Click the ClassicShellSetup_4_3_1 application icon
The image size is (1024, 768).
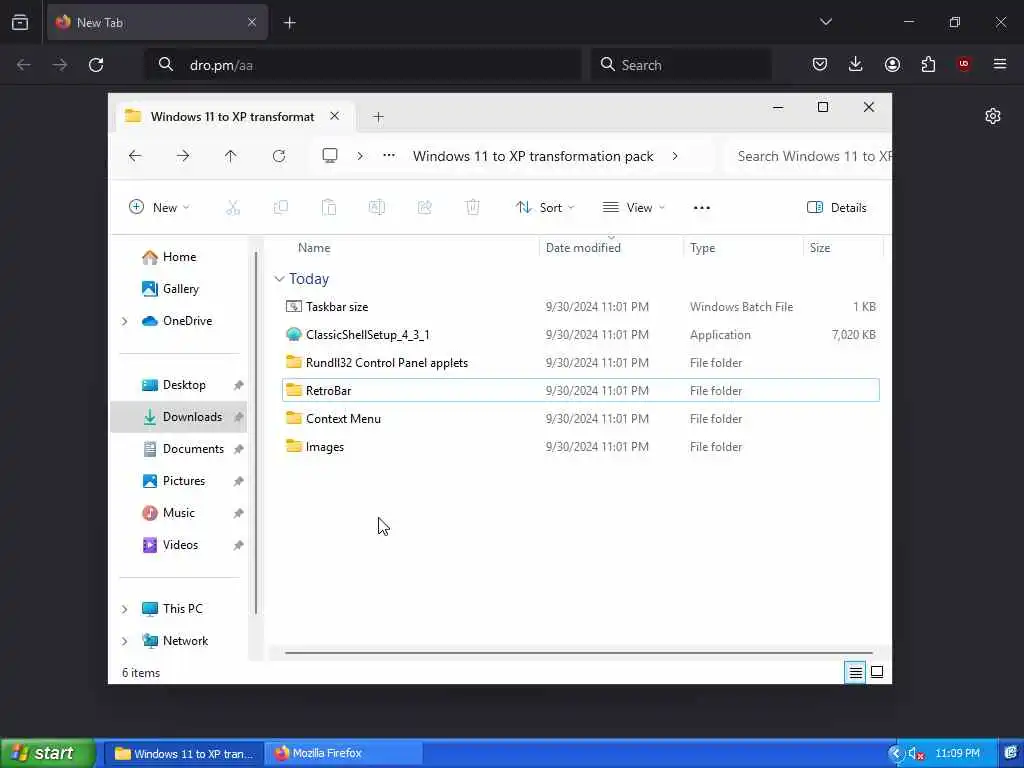point(294,334)
